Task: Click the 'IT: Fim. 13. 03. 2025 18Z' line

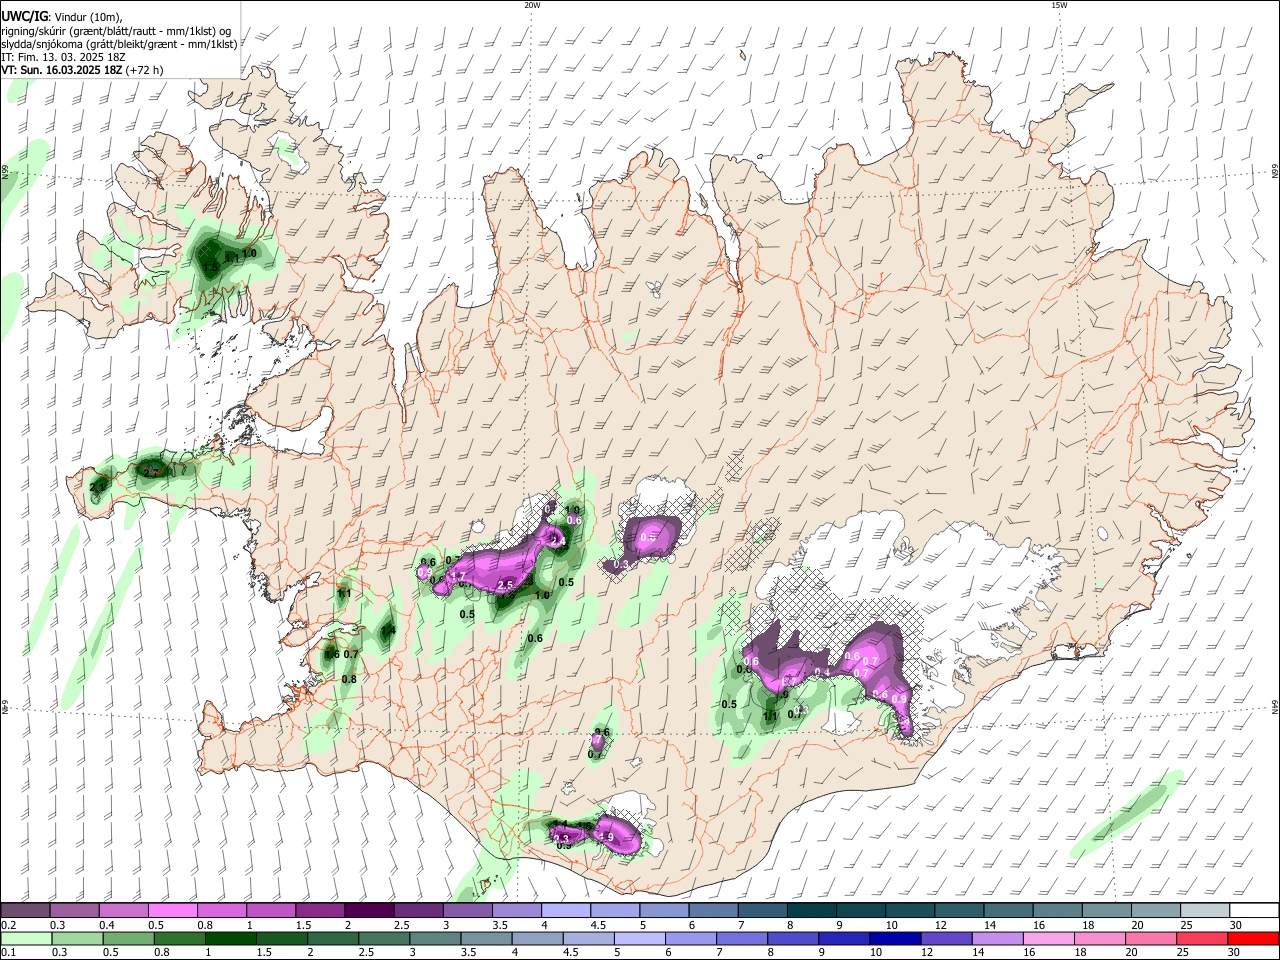Action: tap(63, 57)
